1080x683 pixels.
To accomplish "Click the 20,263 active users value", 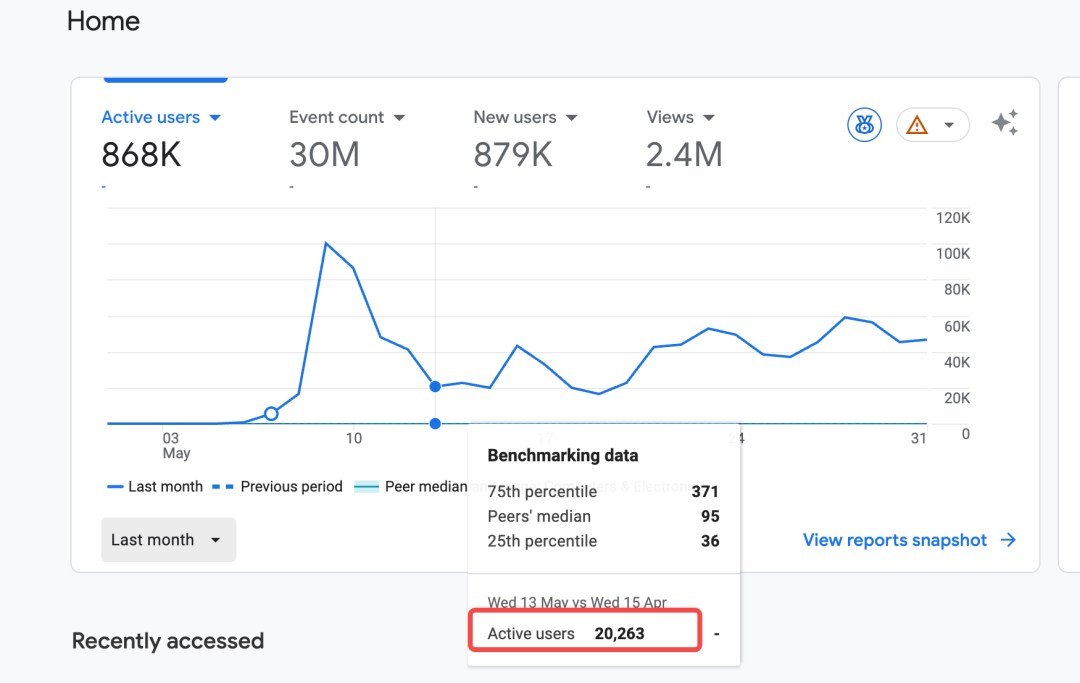I will point(620,633).
